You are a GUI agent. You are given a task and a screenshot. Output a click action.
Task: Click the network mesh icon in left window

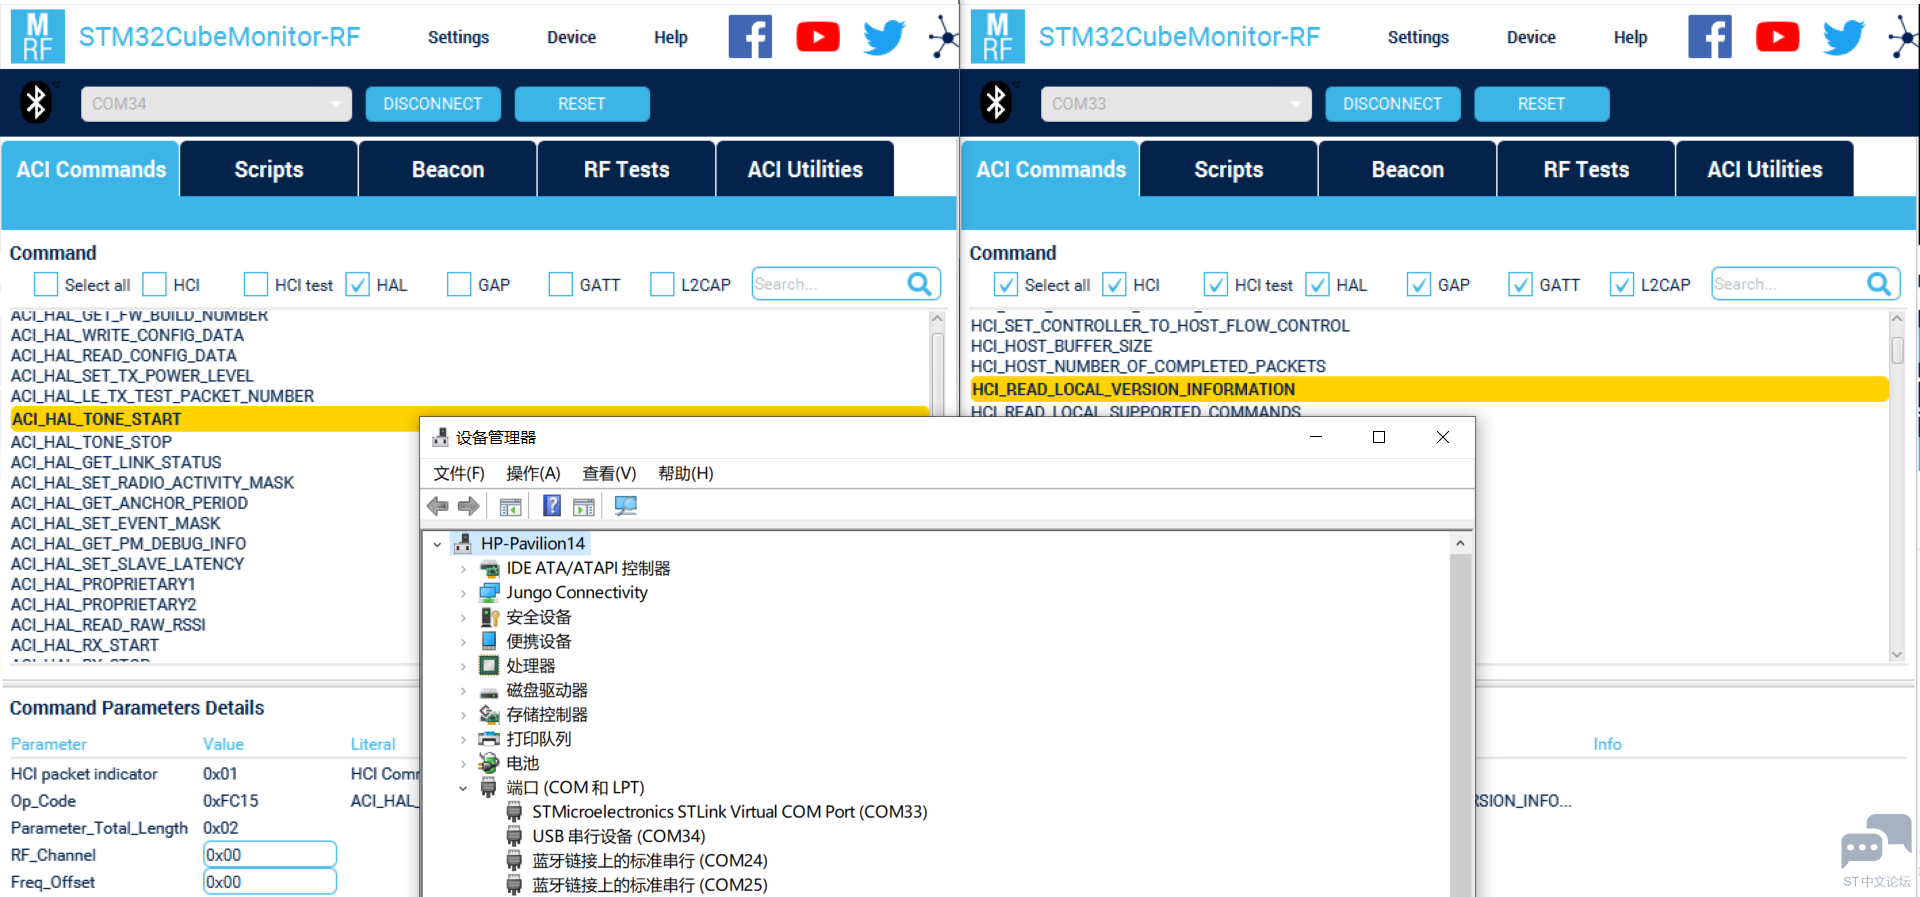click(943, 37)
